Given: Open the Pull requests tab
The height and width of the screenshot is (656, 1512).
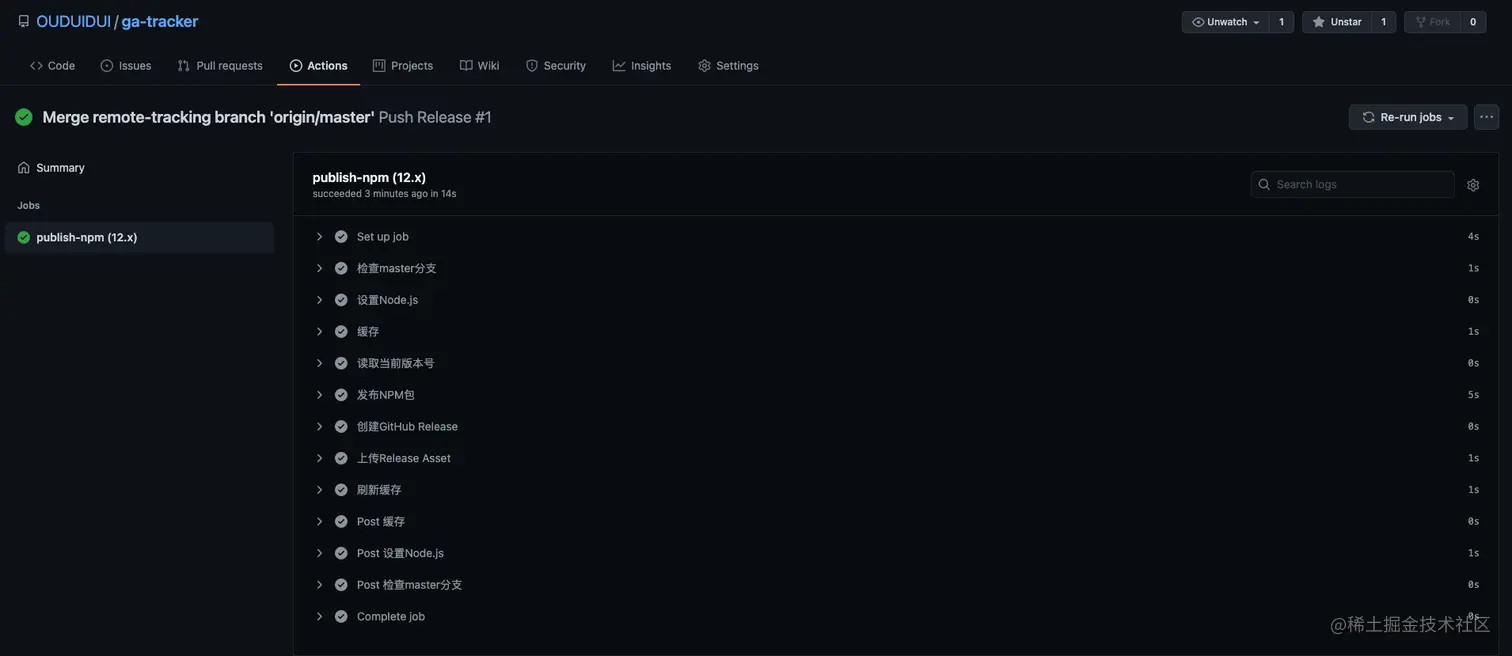Looking at the screenshot, I should (220, 65).
